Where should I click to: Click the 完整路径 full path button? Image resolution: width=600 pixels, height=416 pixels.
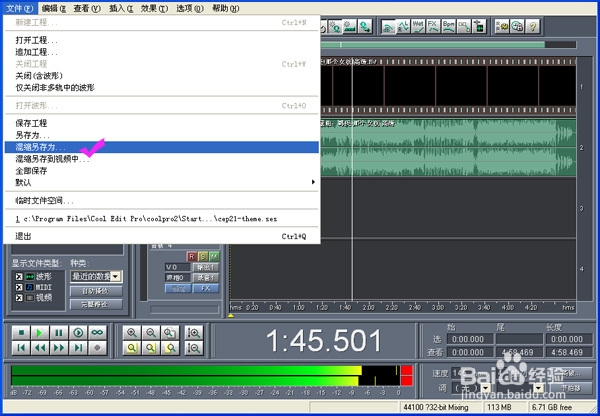[x=96, y=305]
